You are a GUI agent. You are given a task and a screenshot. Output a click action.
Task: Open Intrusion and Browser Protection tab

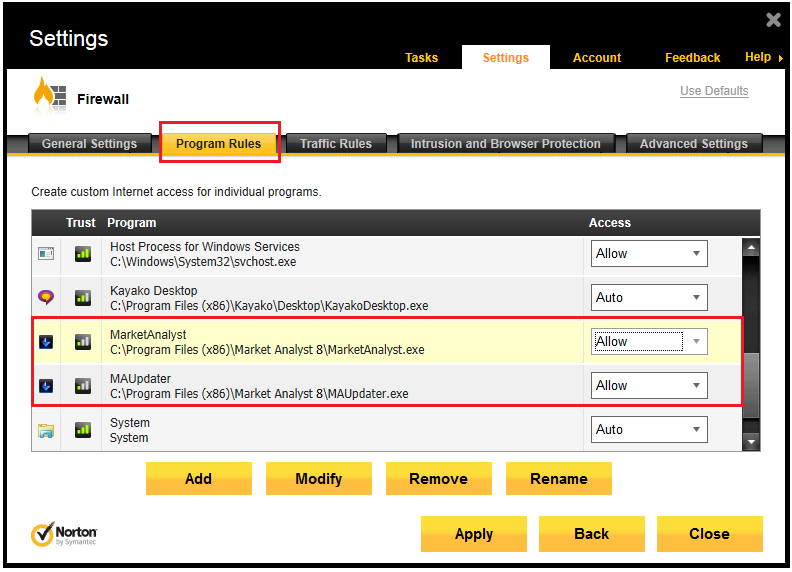click(506, 144)
